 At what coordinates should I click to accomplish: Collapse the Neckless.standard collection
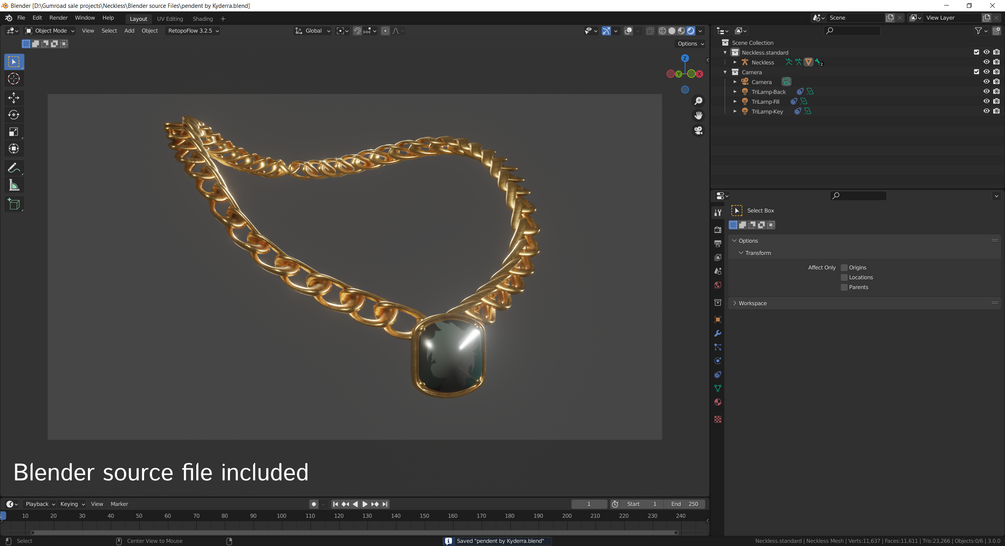point(726,53)
